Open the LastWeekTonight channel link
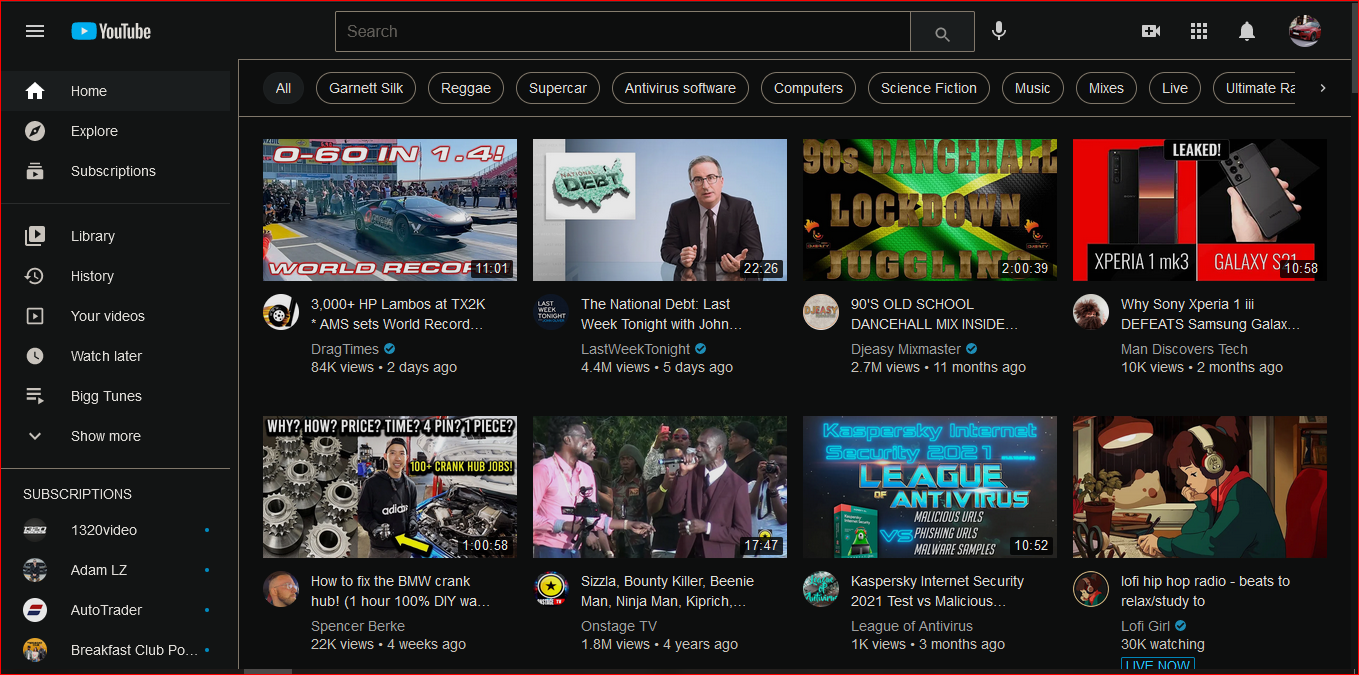The image size is (1359, 675). click(635, 349)
